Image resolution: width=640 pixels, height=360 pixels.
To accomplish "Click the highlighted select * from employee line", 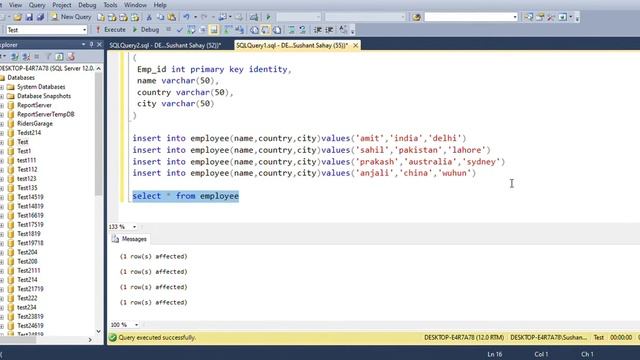I will click(x=186, y=196).
